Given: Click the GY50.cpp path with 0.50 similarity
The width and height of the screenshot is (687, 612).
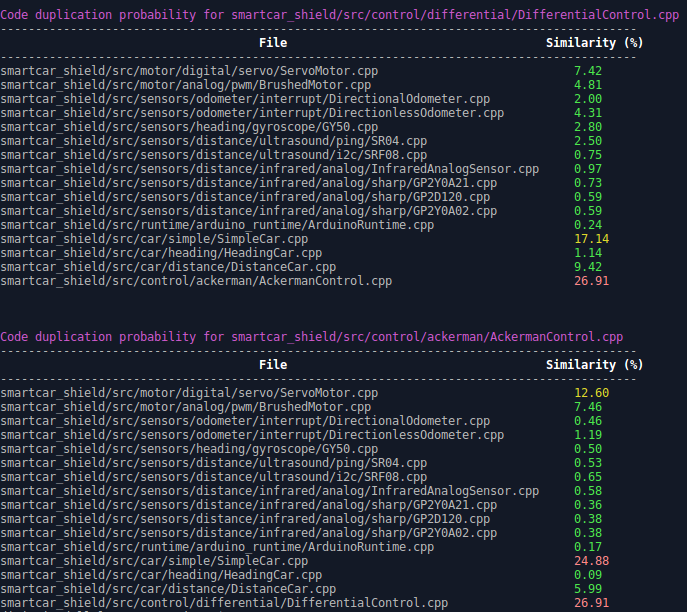Looking at the screenshot, I should [x=189, y=449].
